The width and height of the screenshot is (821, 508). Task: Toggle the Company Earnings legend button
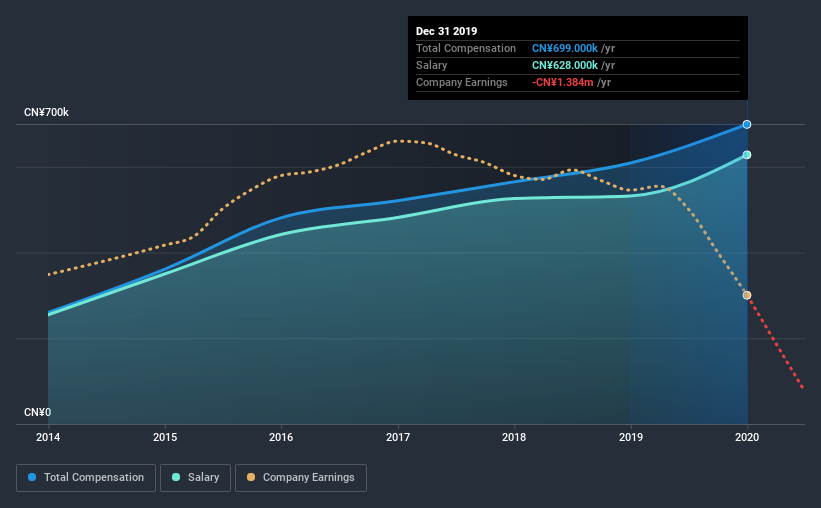click(301, 478)
